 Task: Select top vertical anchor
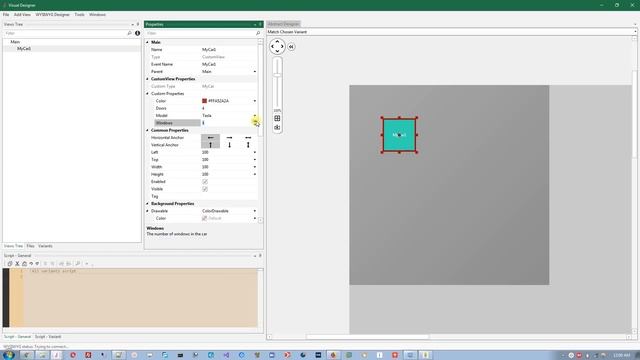click(x=211, y=145)
